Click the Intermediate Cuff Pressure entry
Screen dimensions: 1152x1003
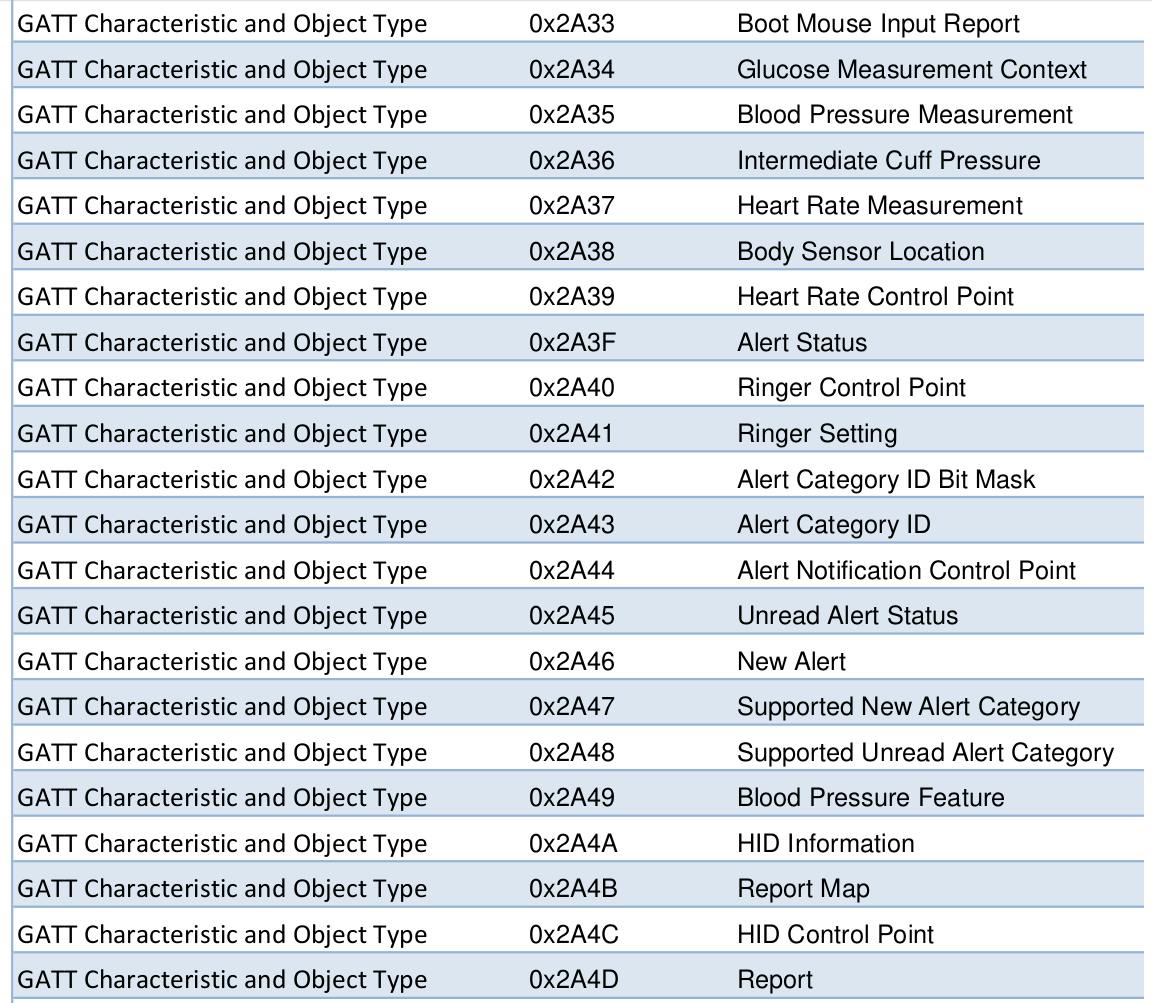[x=888, y=161]
